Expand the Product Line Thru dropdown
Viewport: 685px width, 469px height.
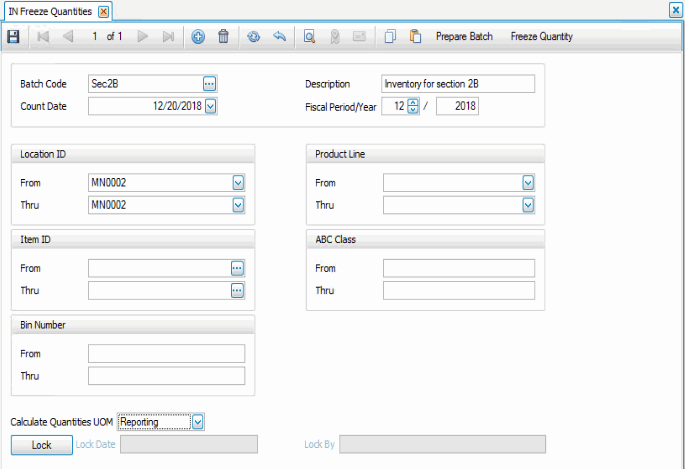click(527, 205)
